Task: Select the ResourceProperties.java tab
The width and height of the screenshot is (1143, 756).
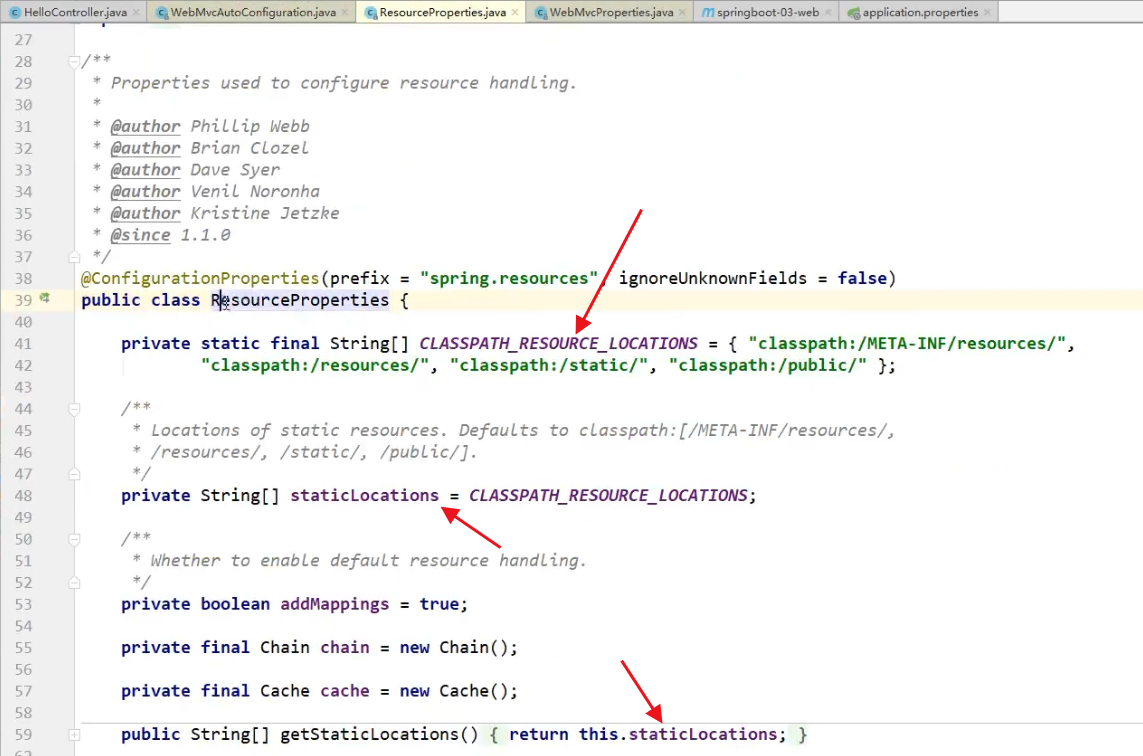Action: [442, 12]
